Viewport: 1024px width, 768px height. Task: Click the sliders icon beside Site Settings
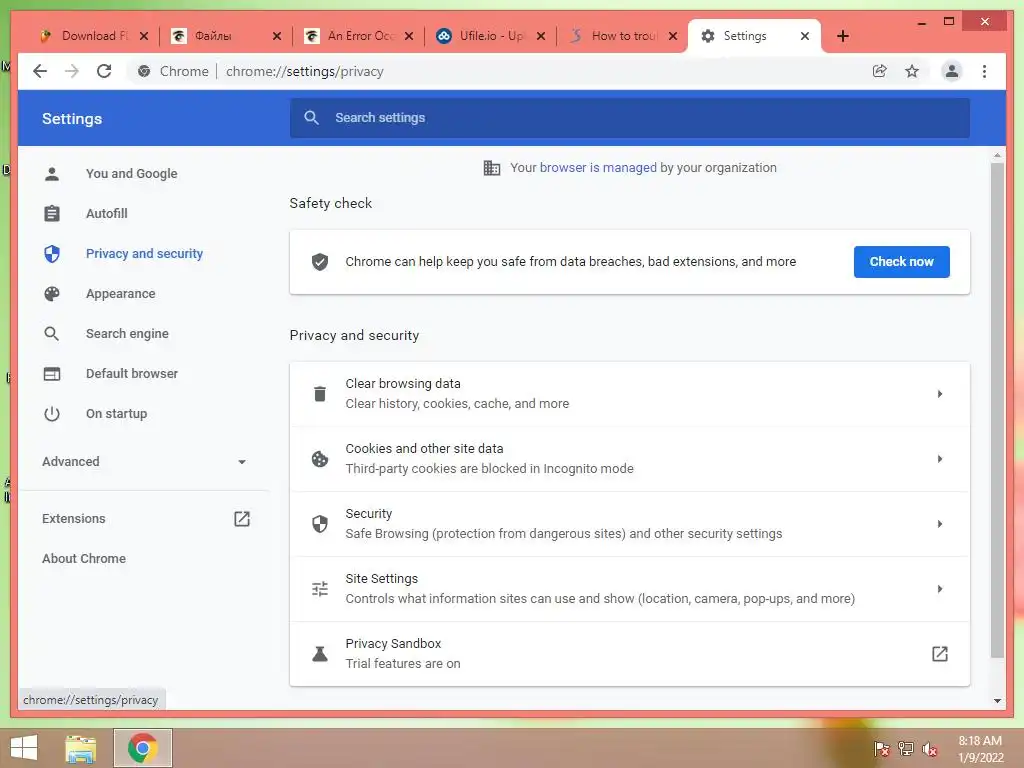coord(320,589)
